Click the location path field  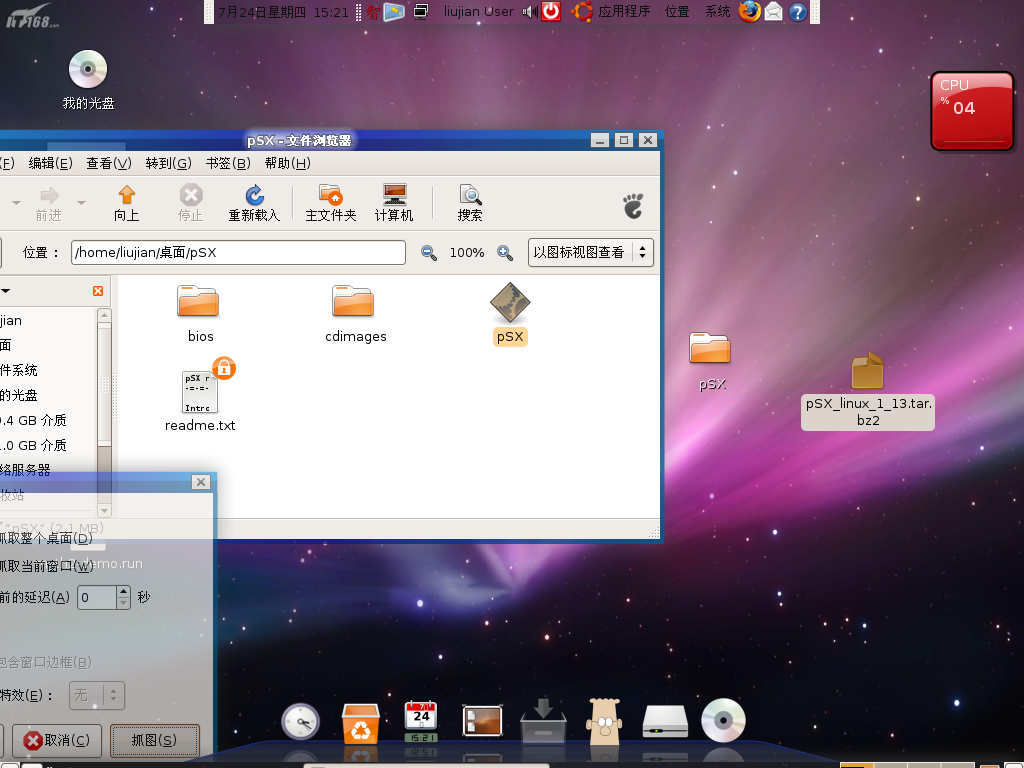pos(238,253)
